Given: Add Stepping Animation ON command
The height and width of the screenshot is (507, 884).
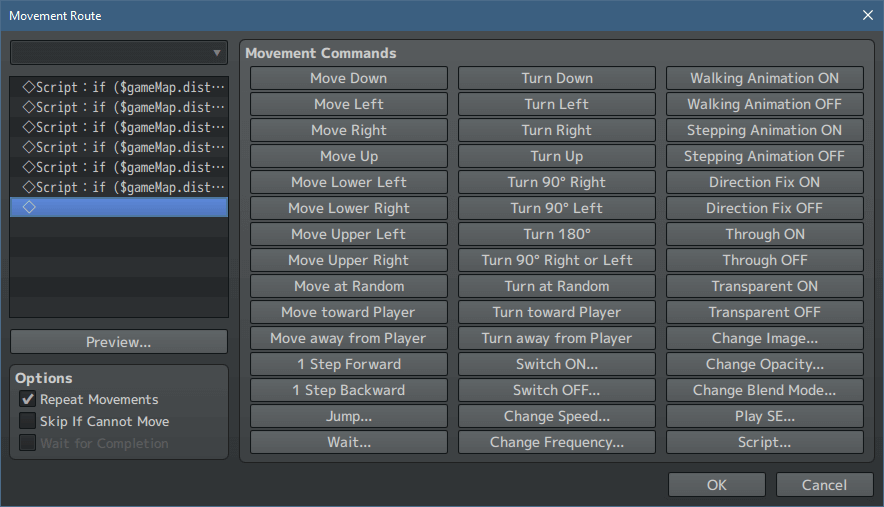Looking at the screenshot, I should coord(765,130).
